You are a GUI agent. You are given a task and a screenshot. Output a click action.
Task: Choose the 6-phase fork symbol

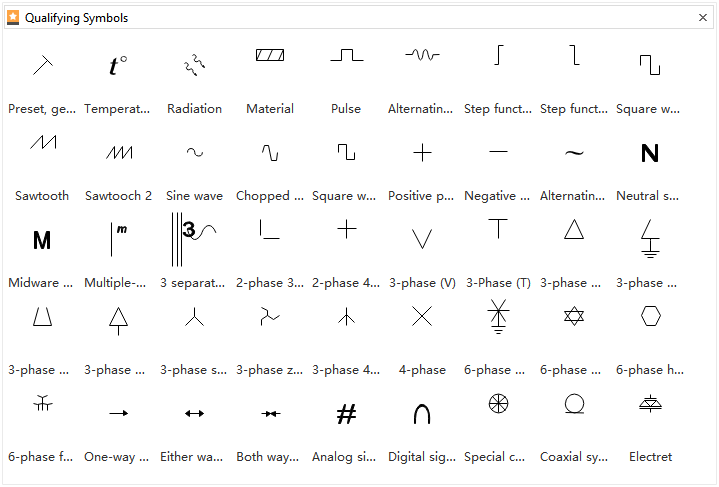coord(43,403)
